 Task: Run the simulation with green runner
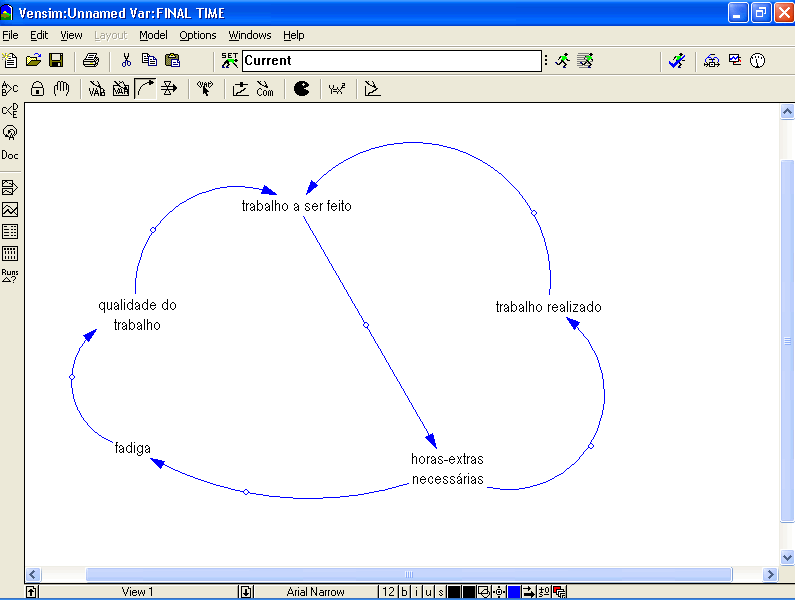(563, 61)
